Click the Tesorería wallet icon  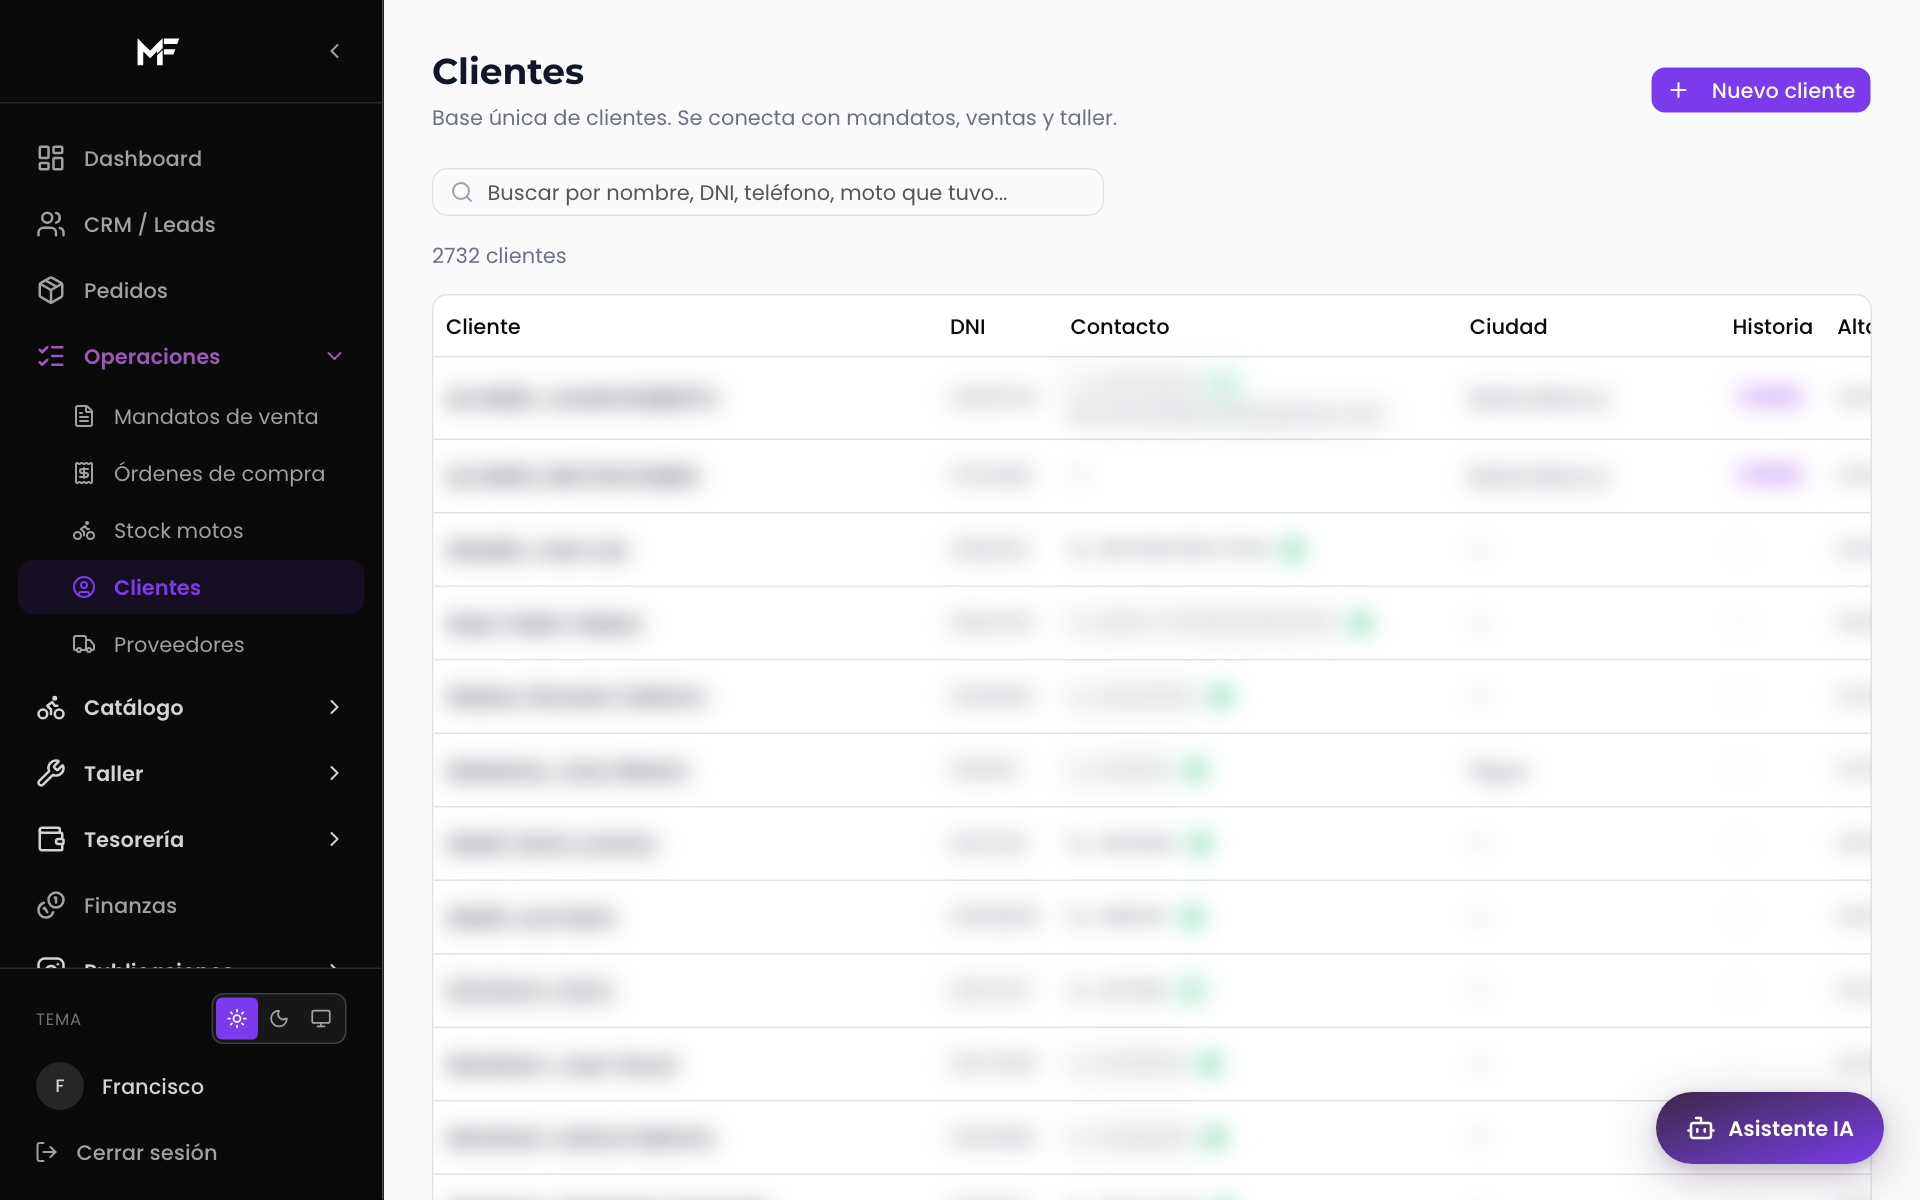pyautogui.click(x=51, y=839)
